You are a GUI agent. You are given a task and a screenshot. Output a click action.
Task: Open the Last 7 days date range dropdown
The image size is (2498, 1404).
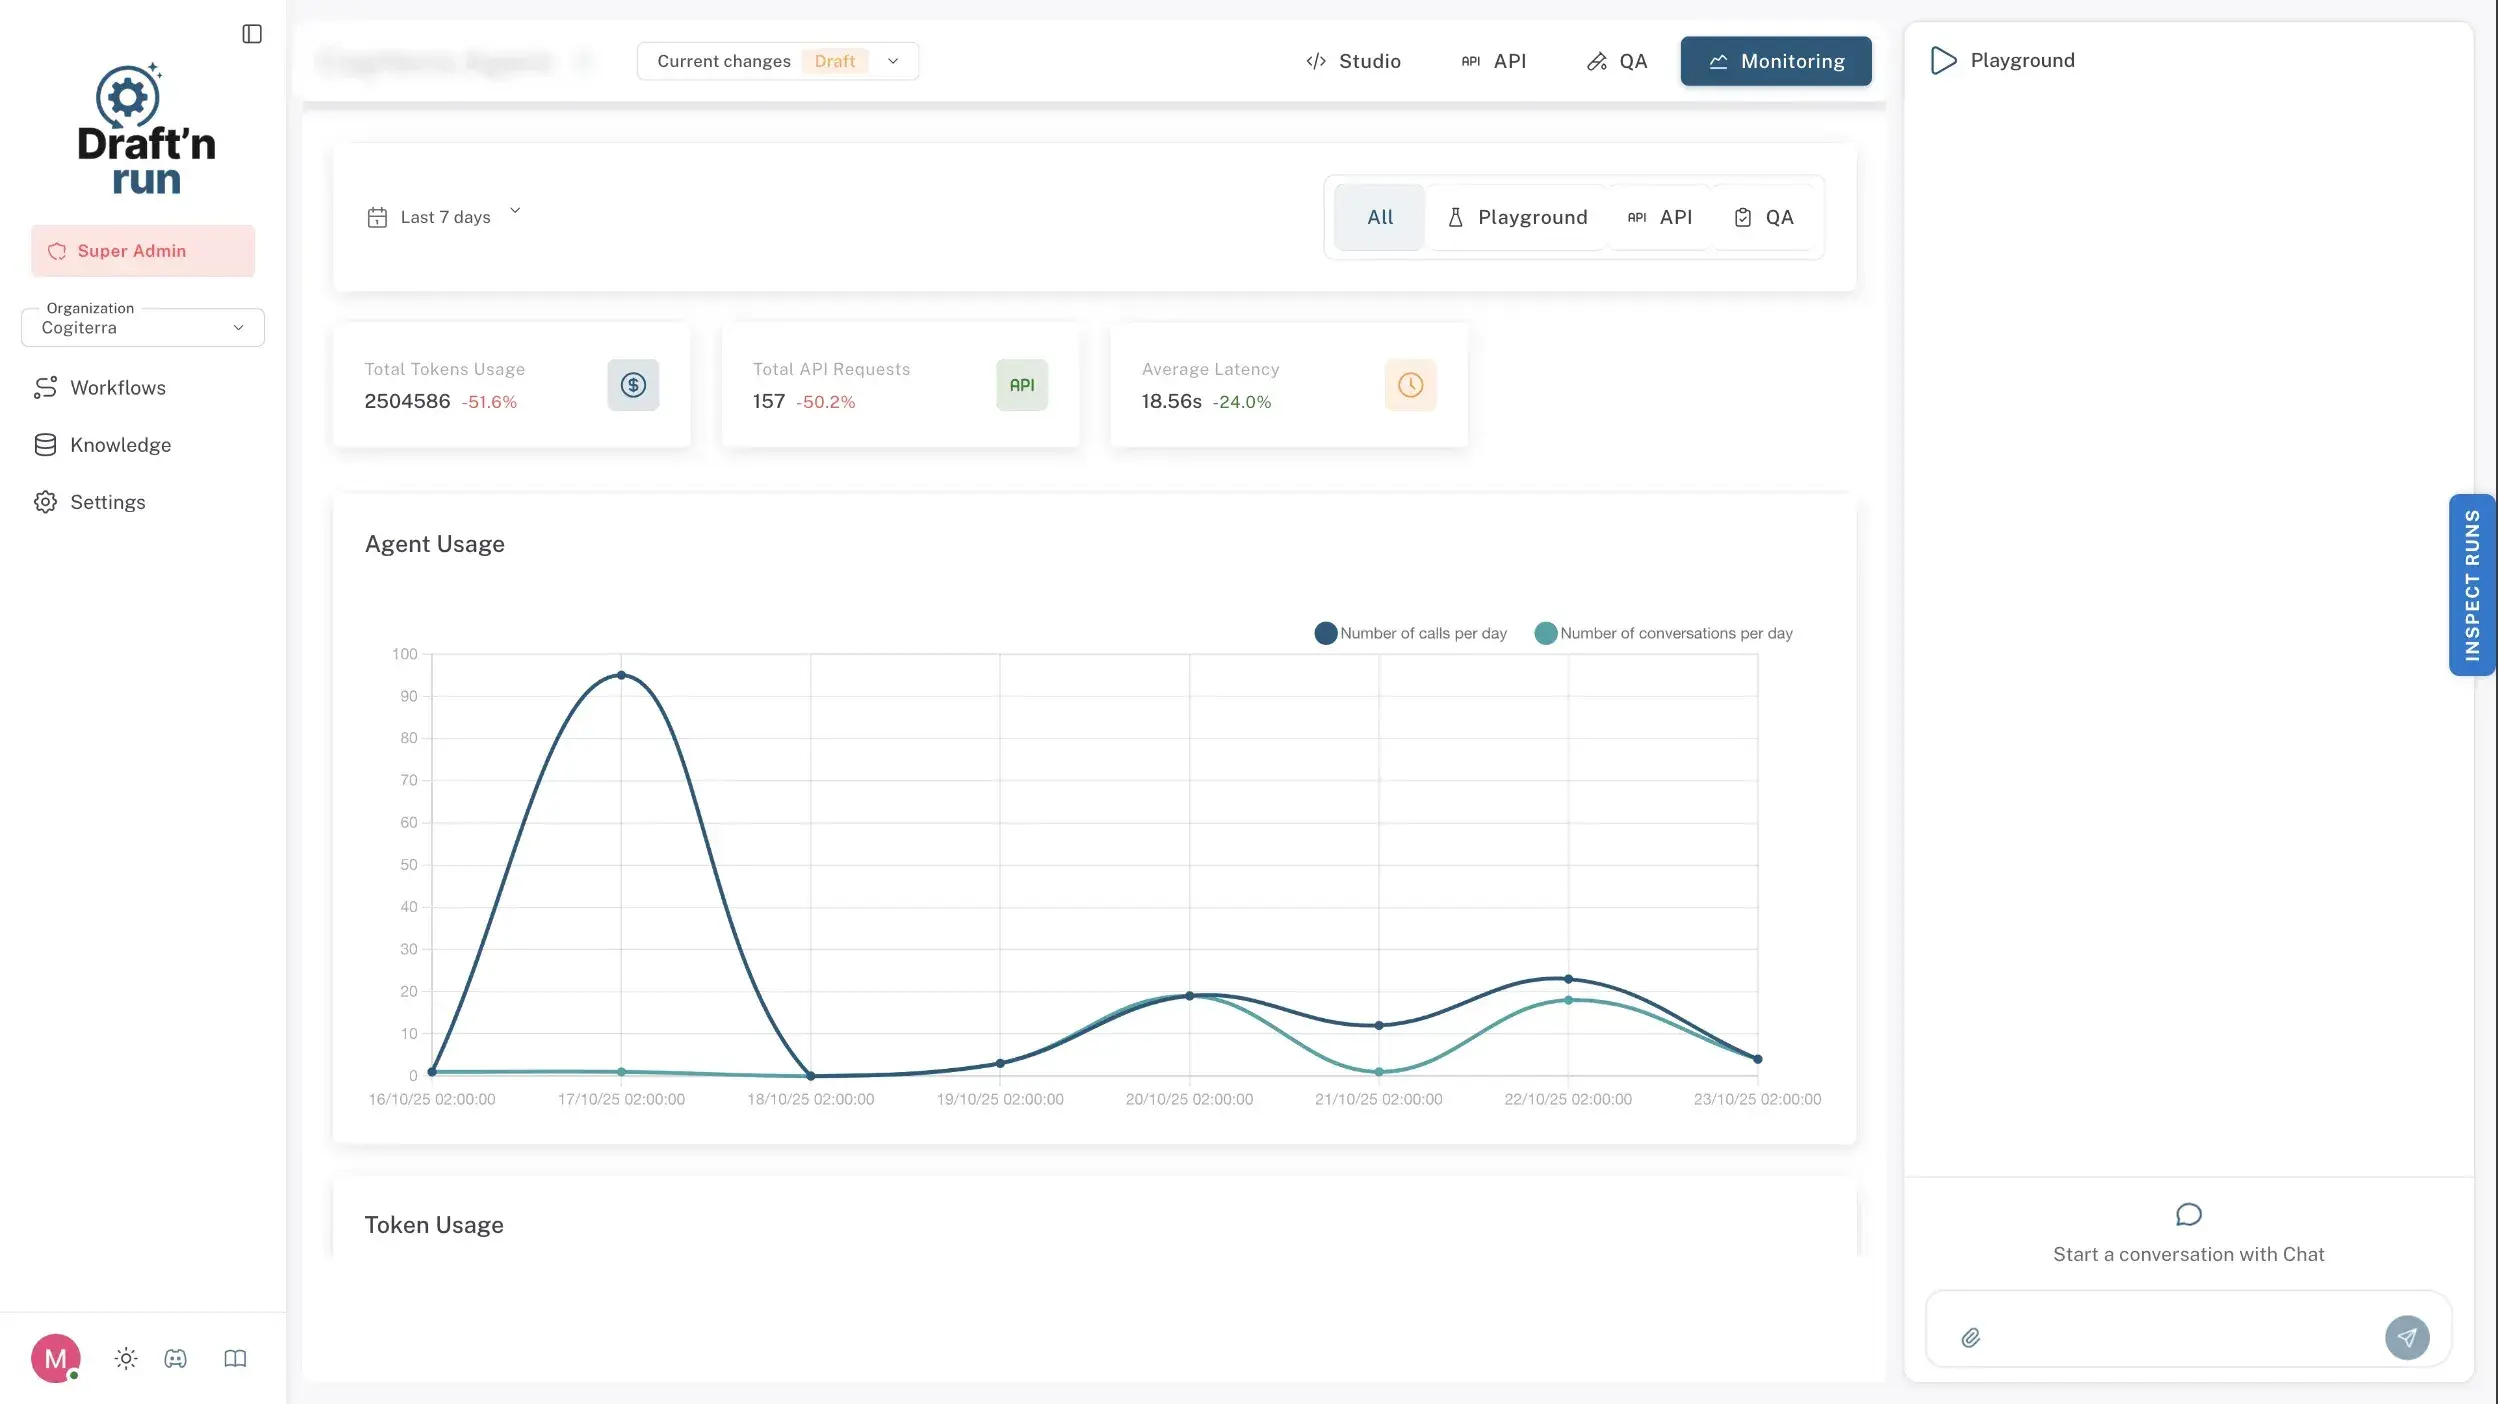445,216
